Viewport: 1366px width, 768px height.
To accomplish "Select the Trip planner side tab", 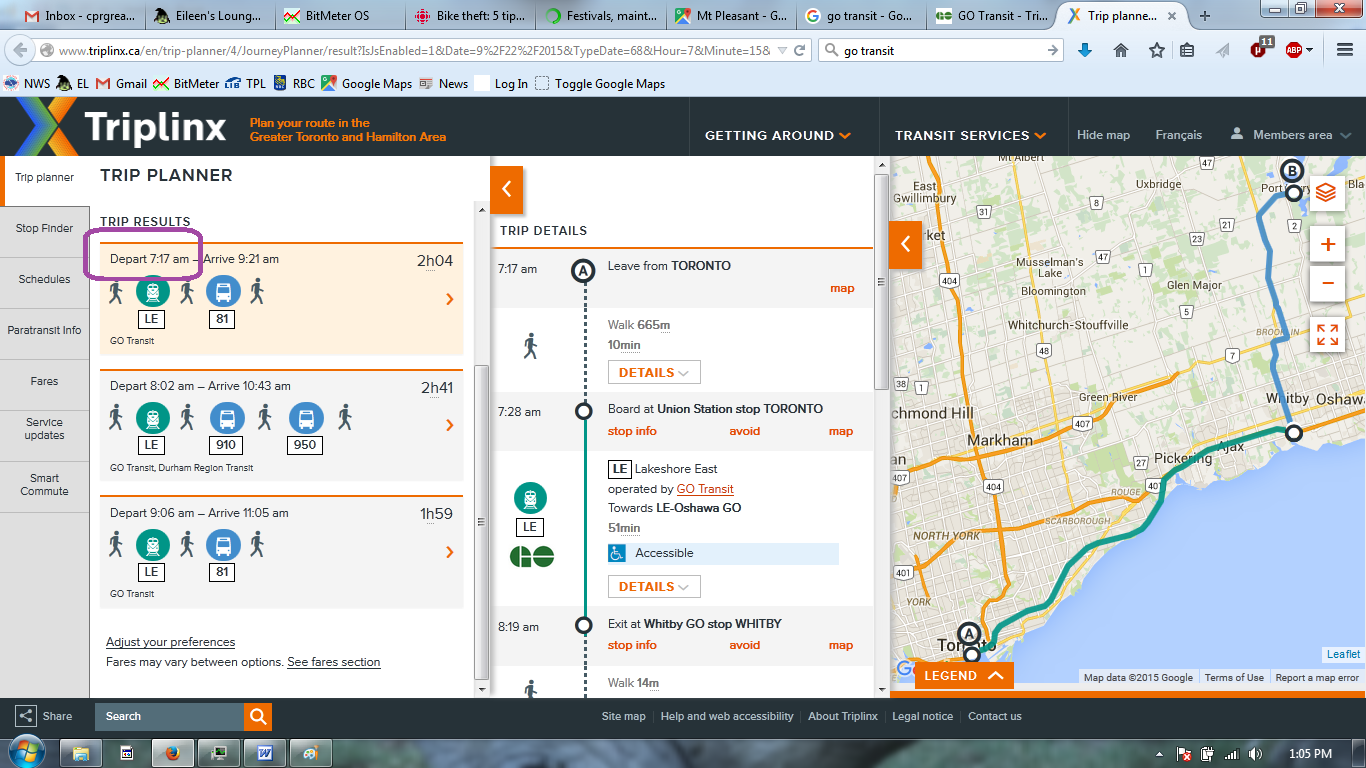I will click(45, 178).
